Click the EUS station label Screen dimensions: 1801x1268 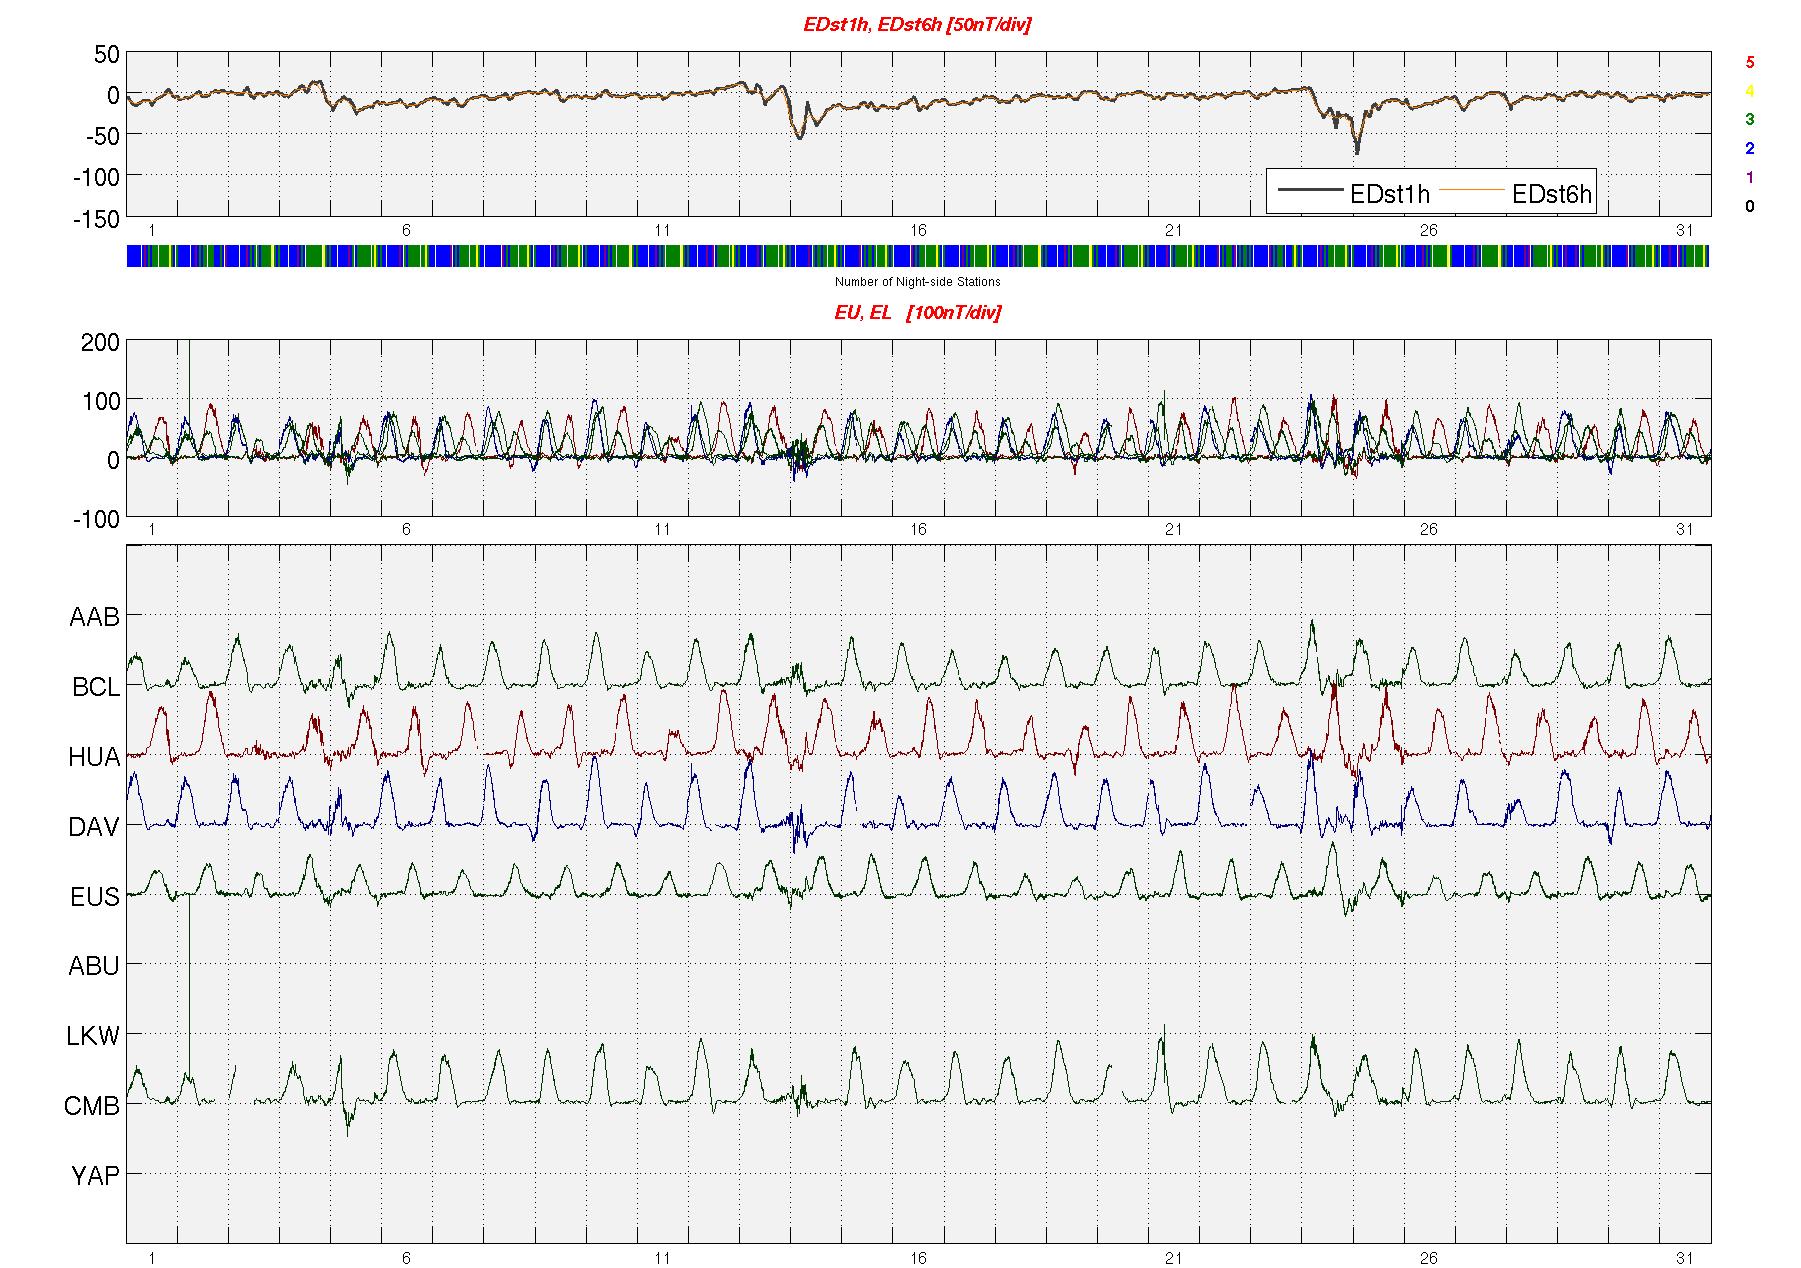coord(95,897)
